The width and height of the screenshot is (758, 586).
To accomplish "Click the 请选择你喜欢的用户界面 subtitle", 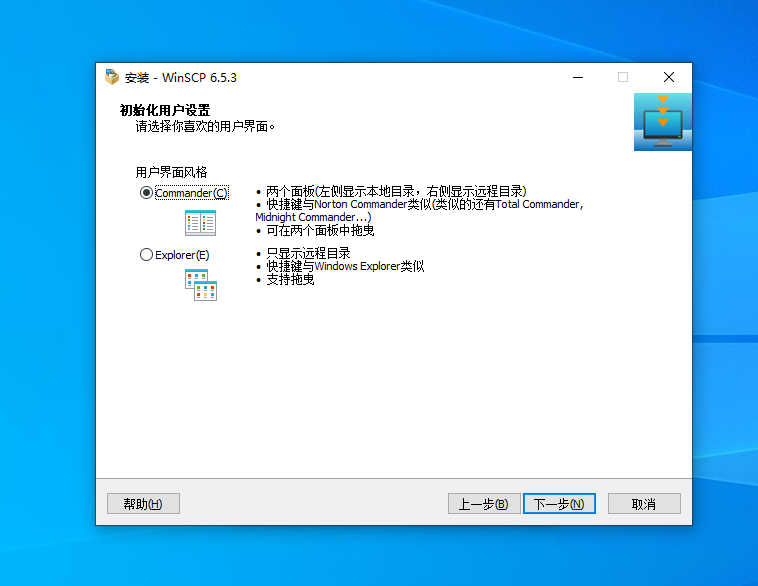I will tap(205, 127).
